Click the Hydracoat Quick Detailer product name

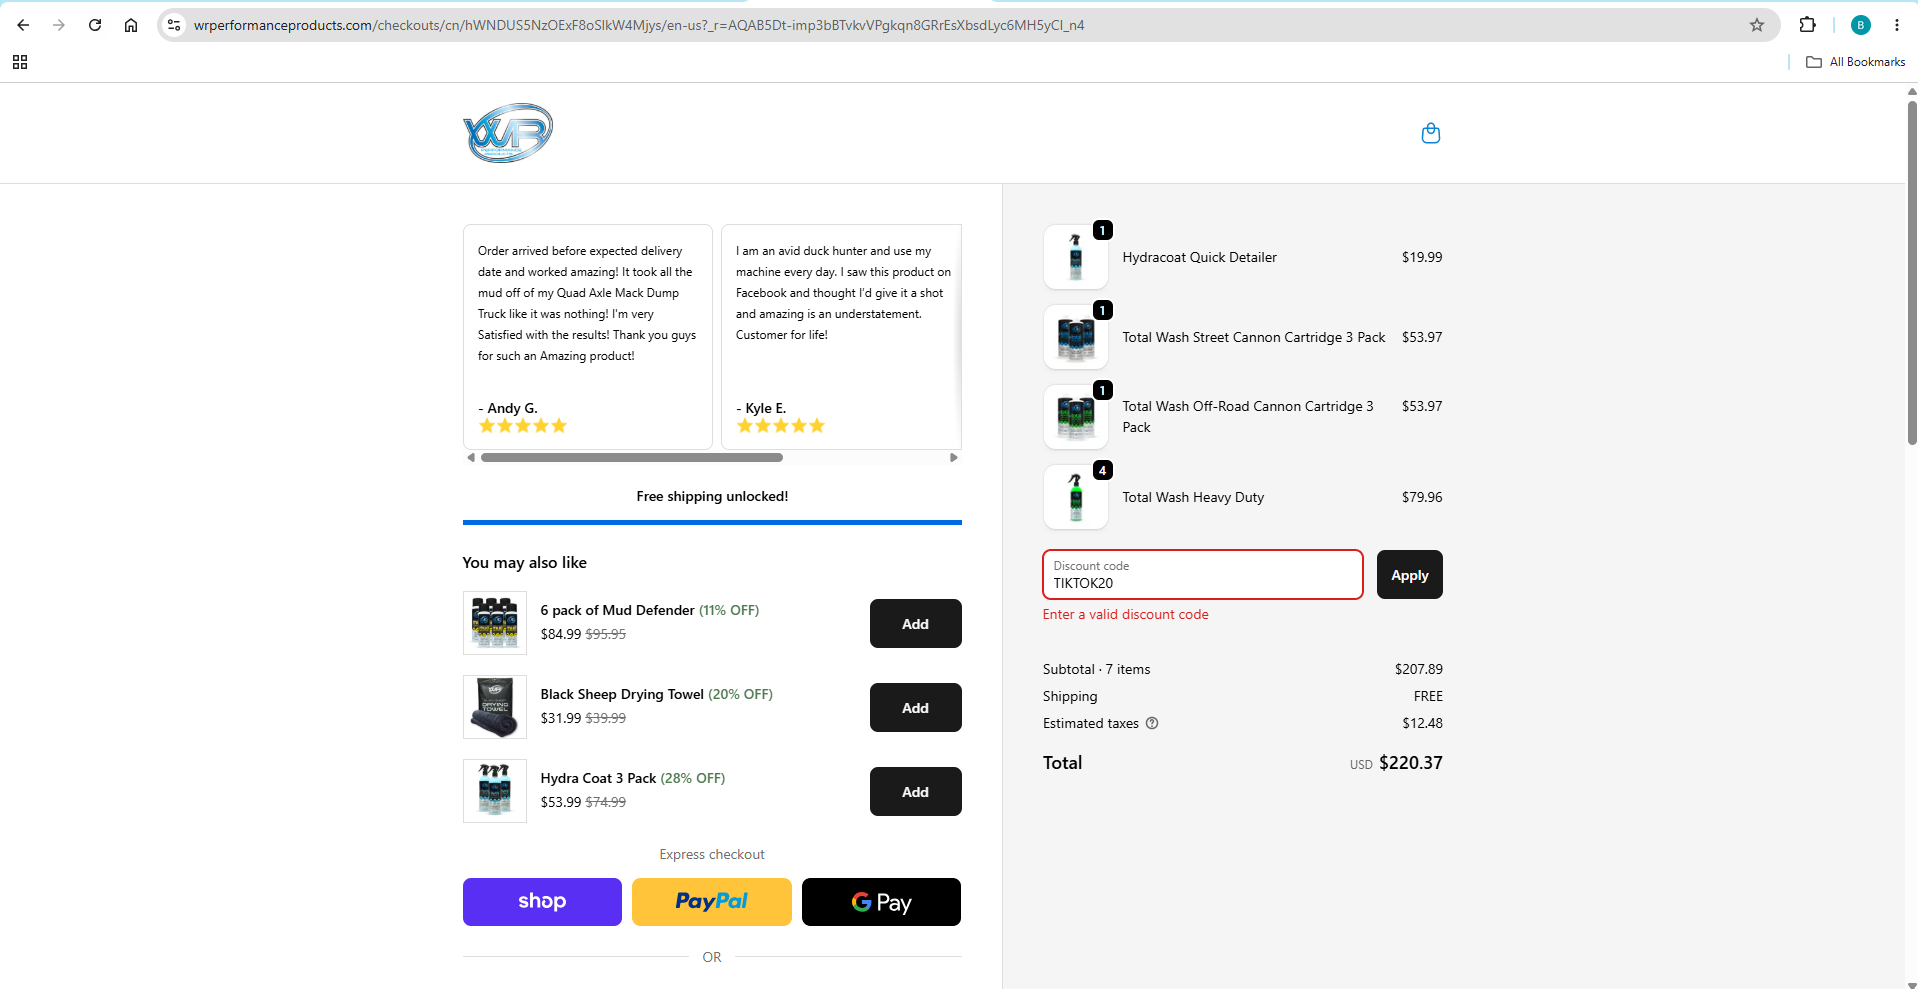coord(1200,257)
